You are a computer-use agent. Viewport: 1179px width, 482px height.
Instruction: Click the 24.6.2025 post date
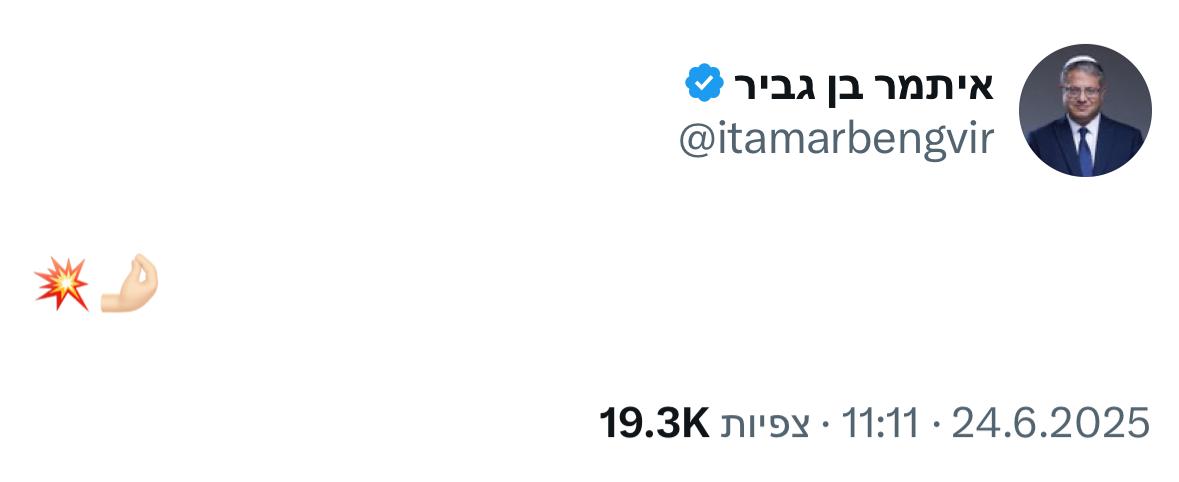click(1050, 424)
